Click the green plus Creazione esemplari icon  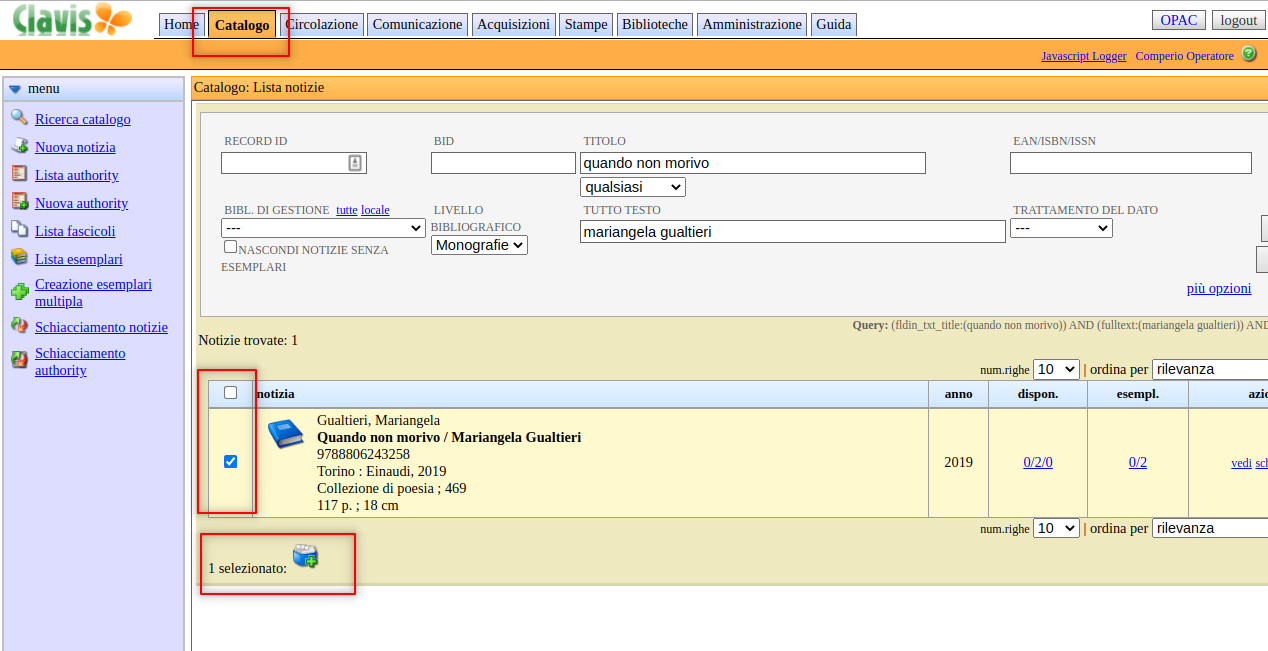point(19,292)
